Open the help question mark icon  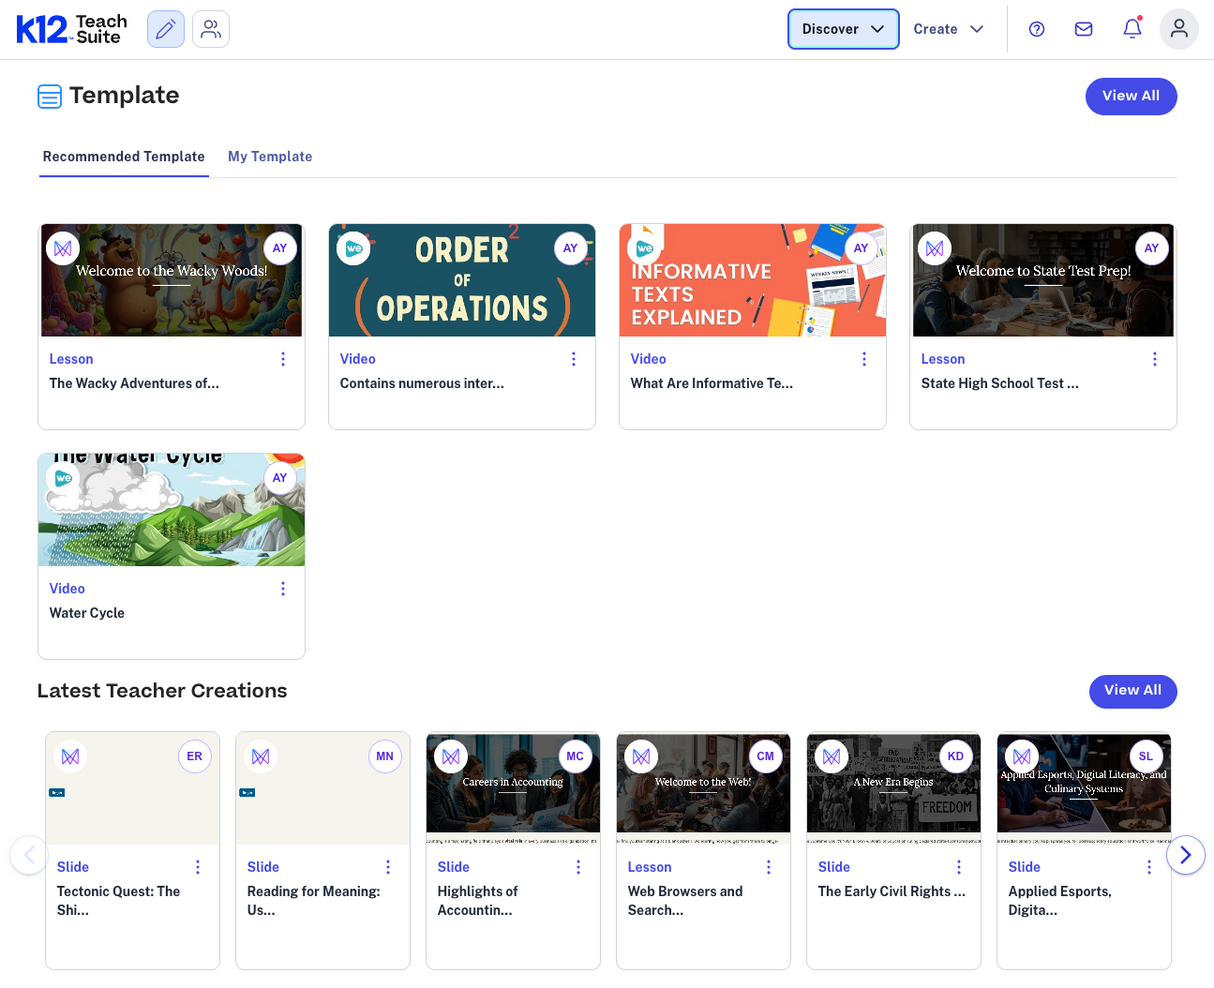pyautogui.click(x=1036, y=29)
